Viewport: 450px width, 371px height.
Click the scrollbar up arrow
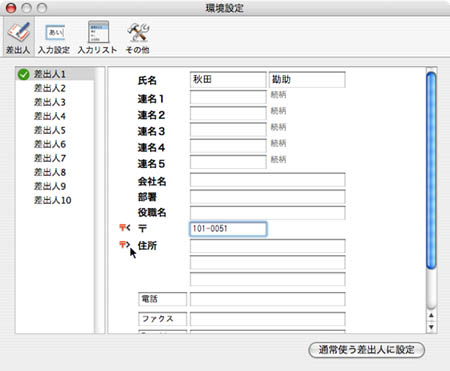pos(431,315)
